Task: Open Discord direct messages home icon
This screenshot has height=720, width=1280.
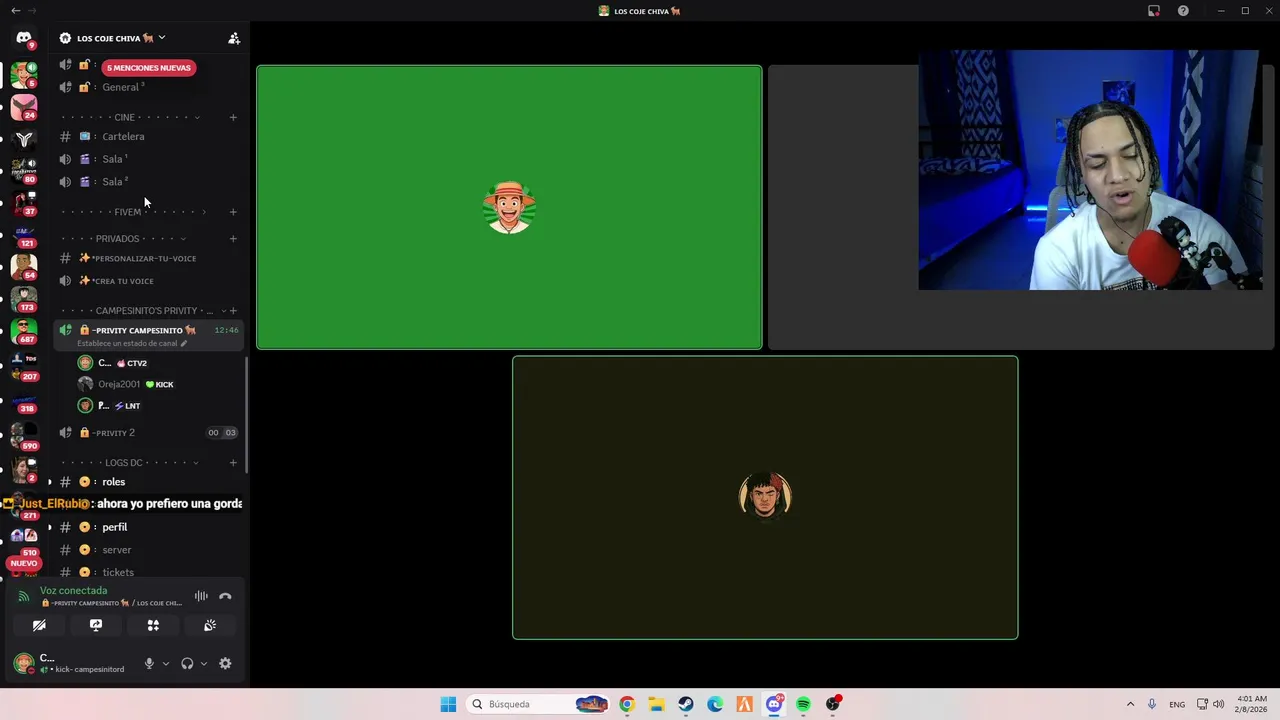Action: 23,38
